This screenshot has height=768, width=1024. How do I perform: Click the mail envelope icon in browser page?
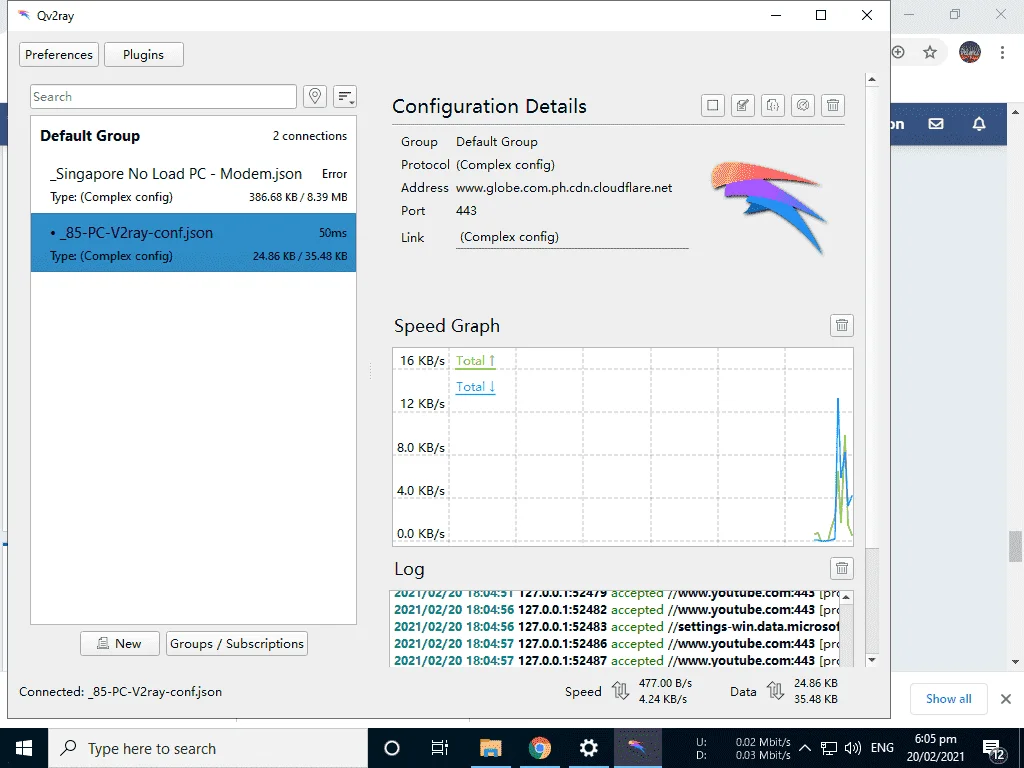click(936, 123)
